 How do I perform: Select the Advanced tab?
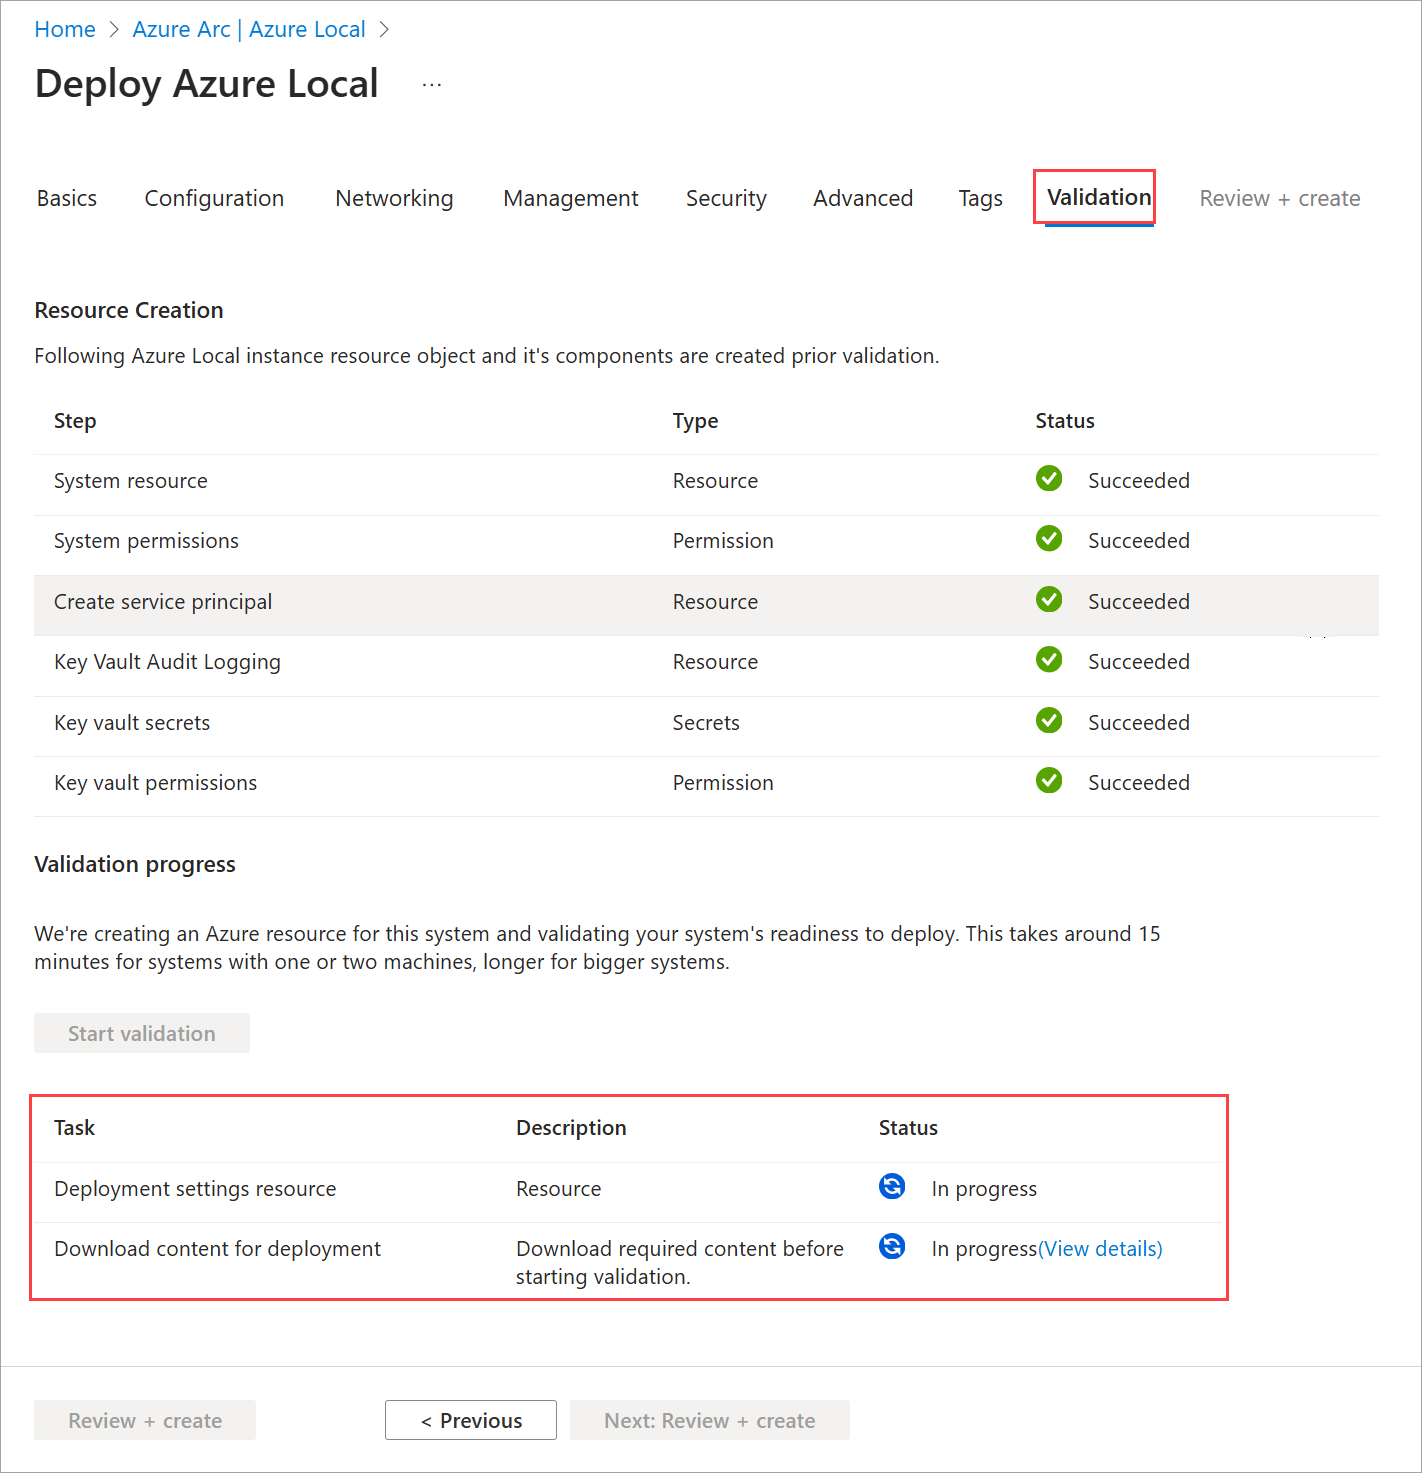pos(863,199)
